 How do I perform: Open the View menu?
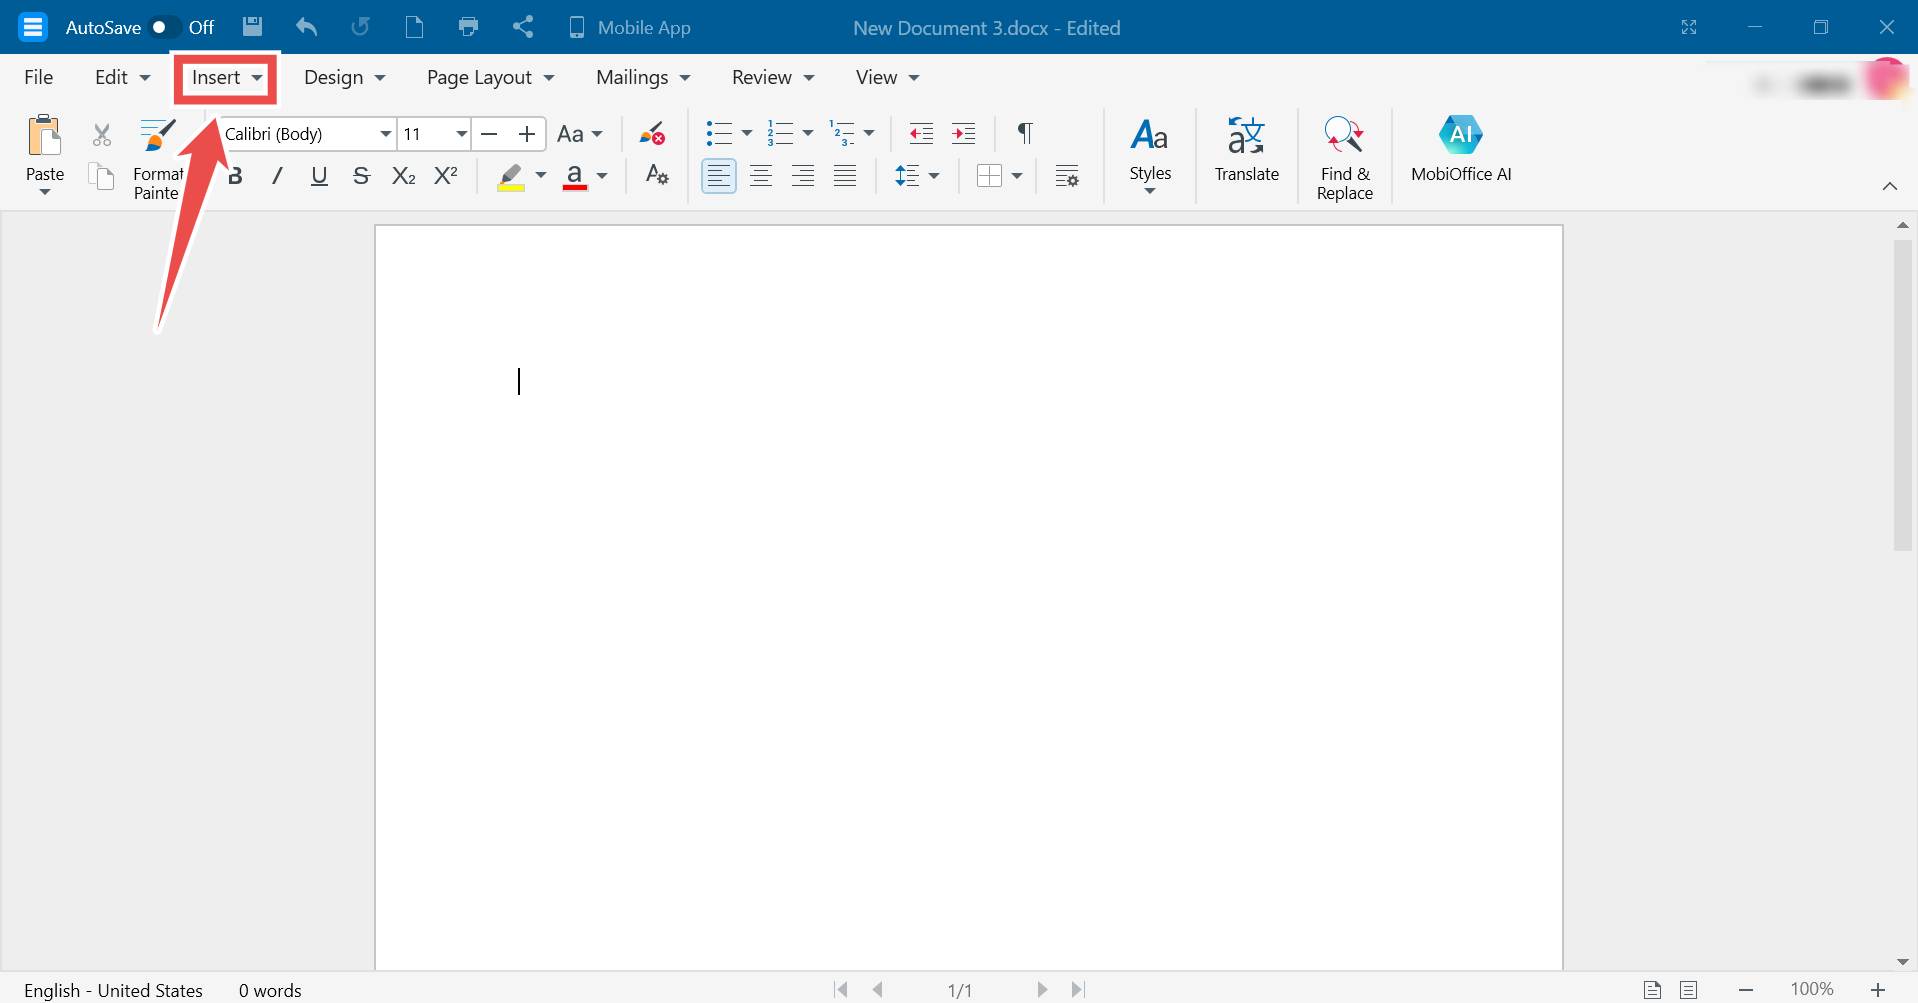pos(887,77)
